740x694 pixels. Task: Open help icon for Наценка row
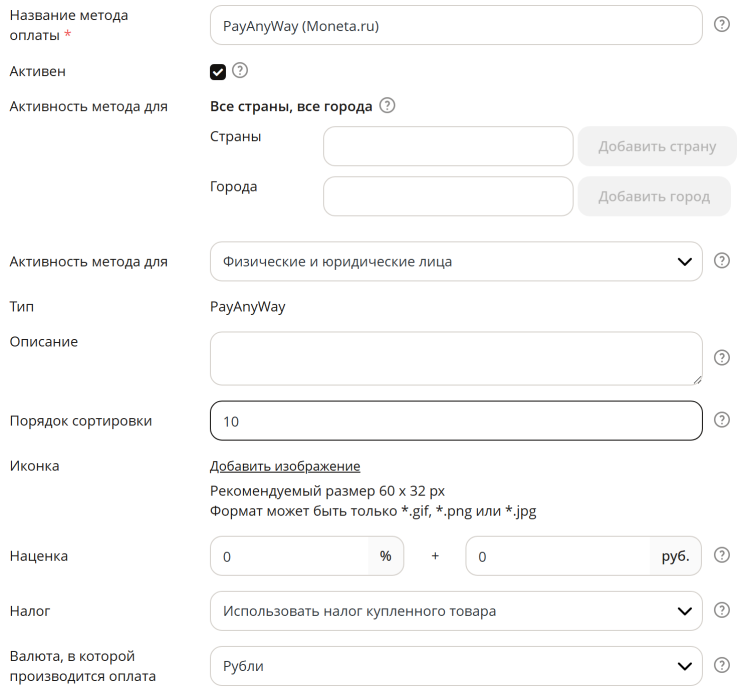[x=722, y=555]
